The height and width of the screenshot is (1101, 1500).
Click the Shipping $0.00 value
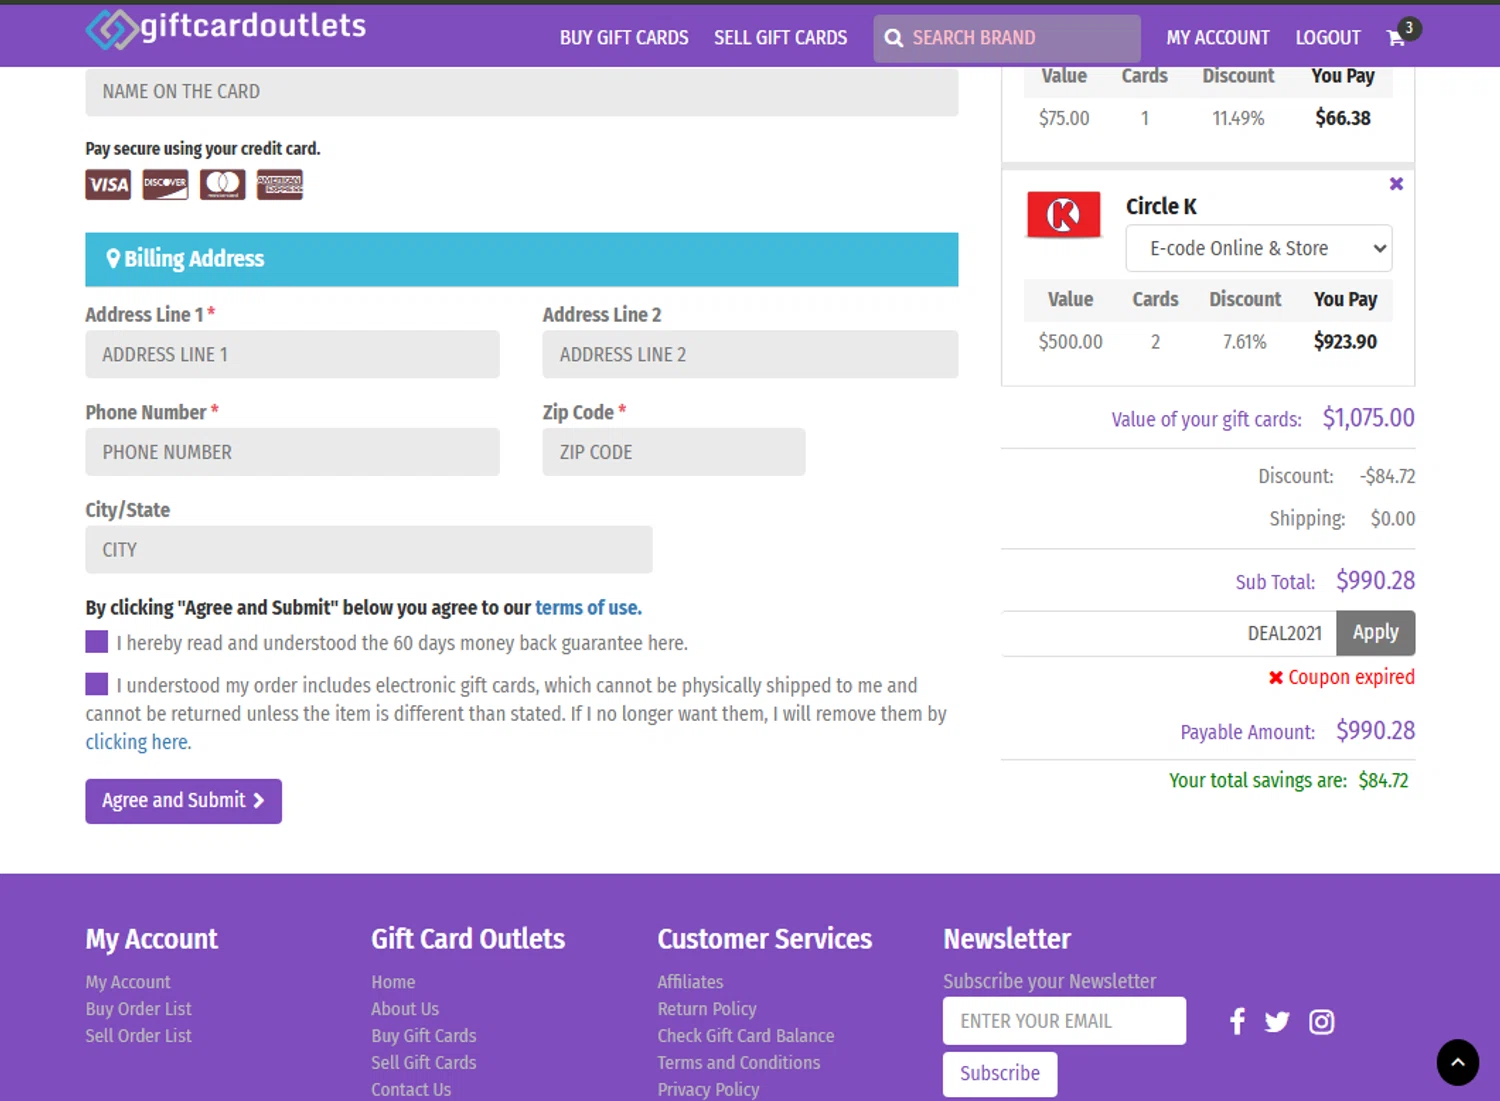point(1393,518)
